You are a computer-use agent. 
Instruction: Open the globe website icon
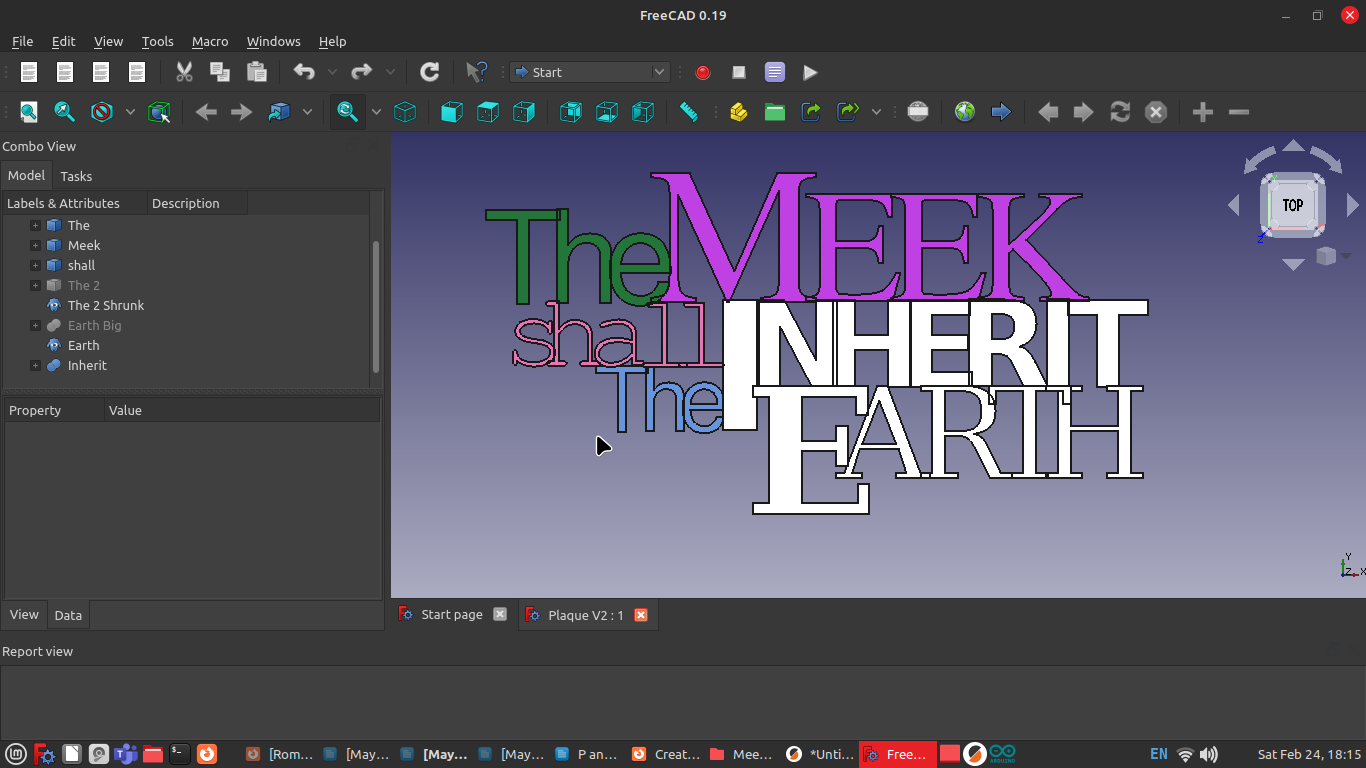click(964, 112)
